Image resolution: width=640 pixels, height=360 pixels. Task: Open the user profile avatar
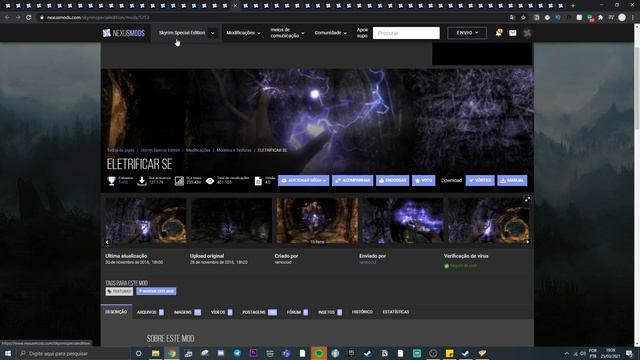[527, 33]
